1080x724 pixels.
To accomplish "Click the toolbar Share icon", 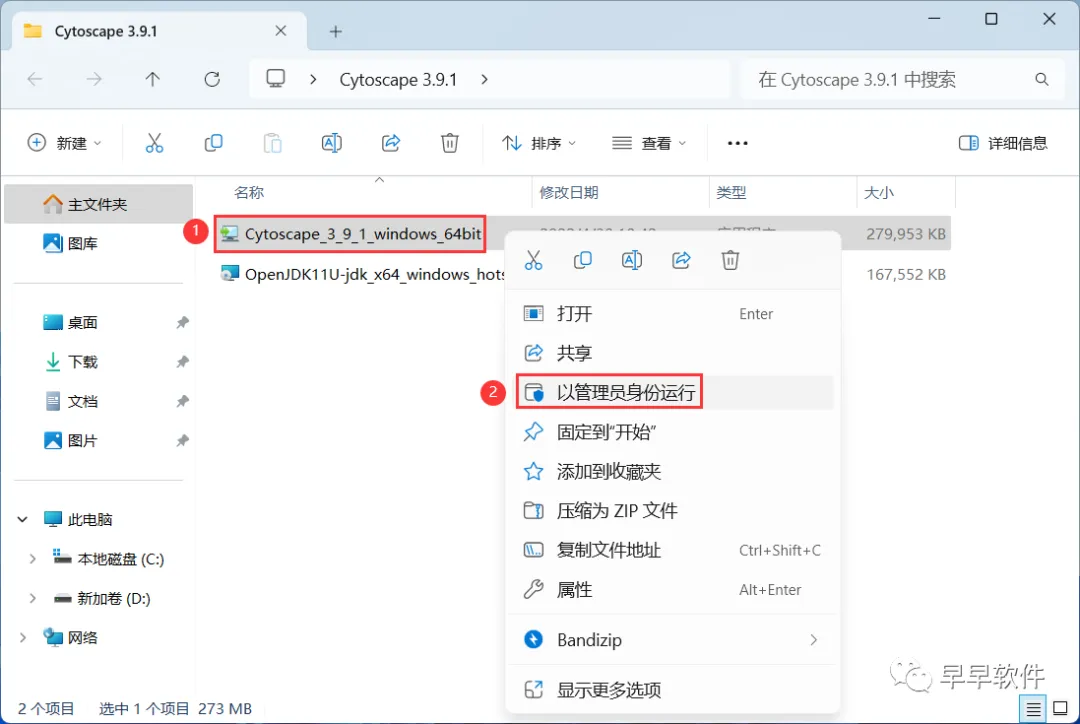I will click(x=391, y=143).
